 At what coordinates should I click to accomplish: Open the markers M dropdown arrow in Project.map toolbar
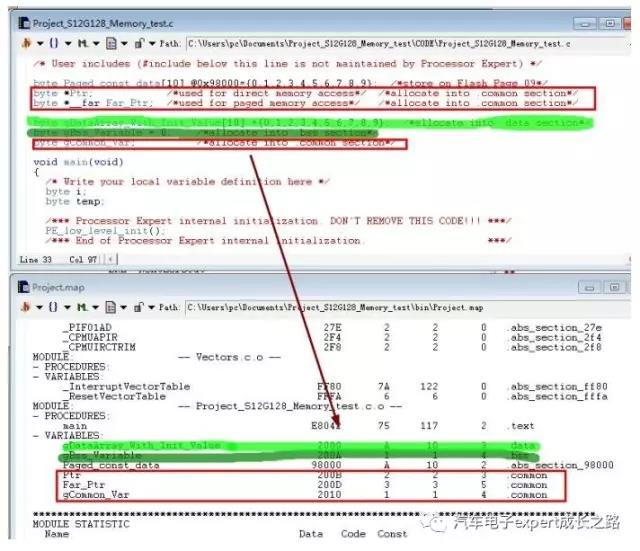pyautogui.click(x=95, y=308)
